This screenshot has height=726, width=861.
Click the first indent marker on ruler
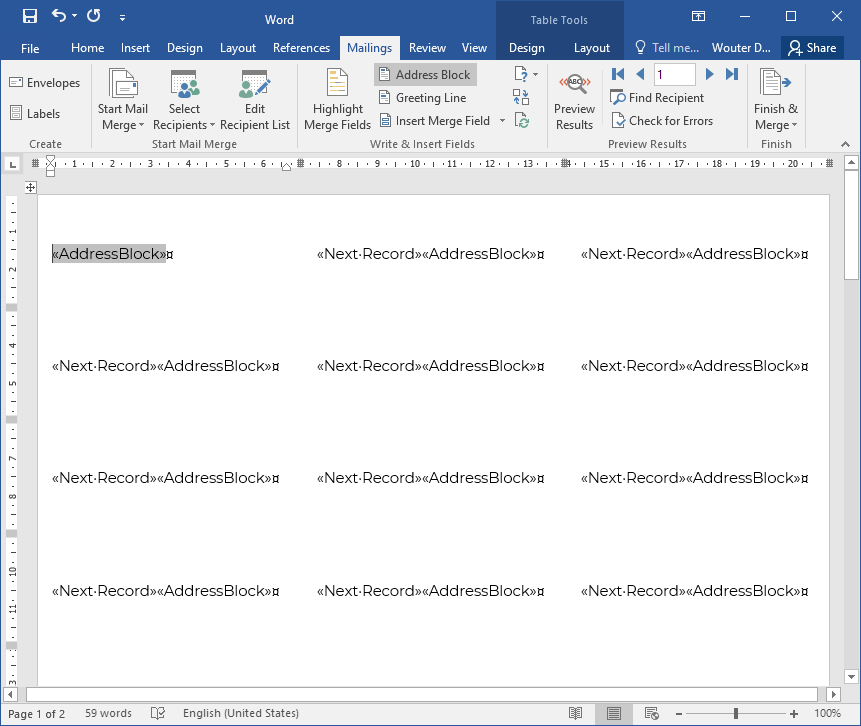[x=51, y=161]
